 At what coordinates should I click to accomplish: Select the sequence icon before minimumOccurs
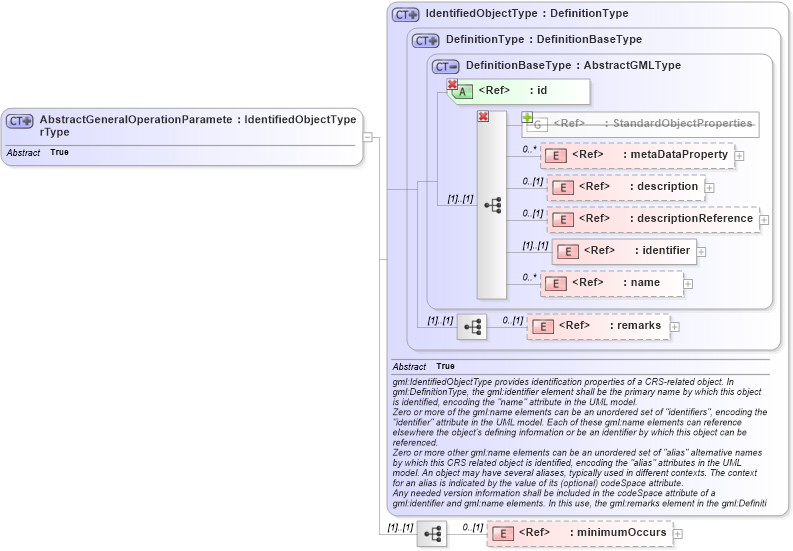click(432, 534)
